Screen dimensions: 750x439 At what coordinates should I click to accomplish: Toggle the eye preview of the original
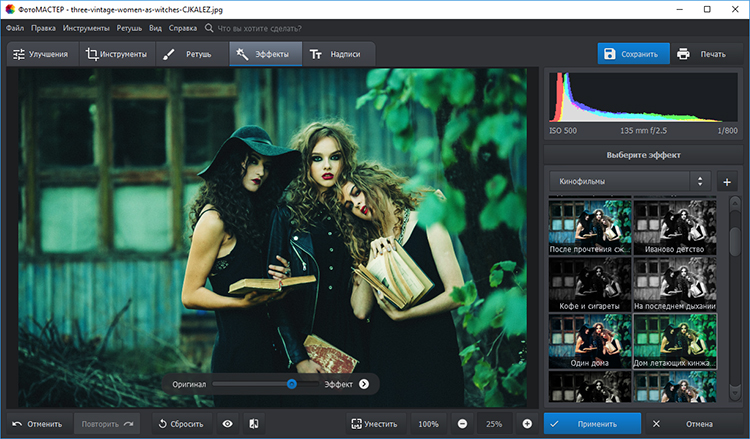click(x=228, y=424)
